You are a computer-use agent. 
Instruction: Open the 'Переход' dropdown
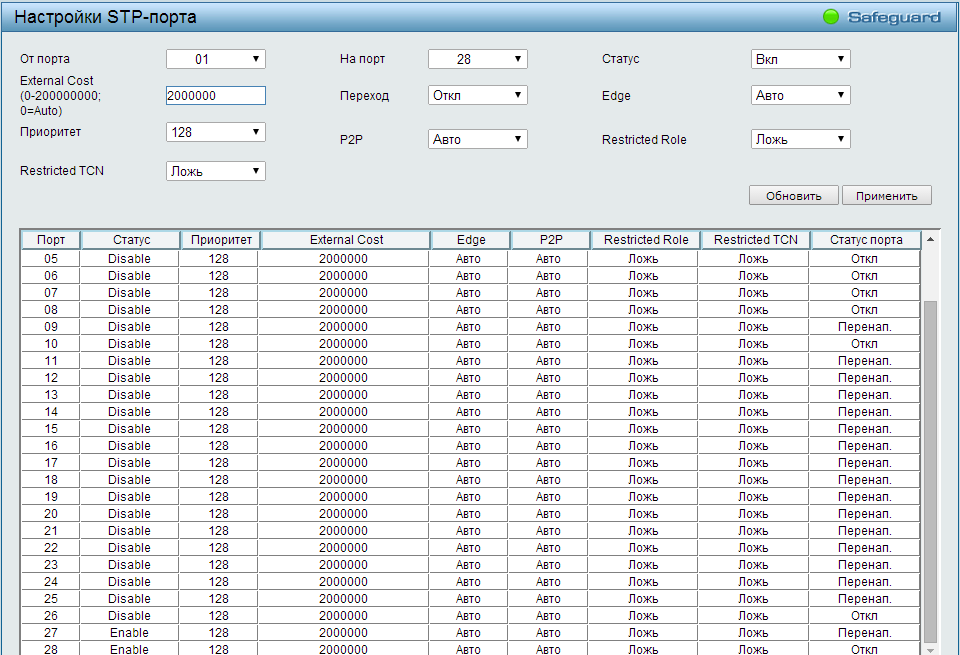click(x=477, y=95)
